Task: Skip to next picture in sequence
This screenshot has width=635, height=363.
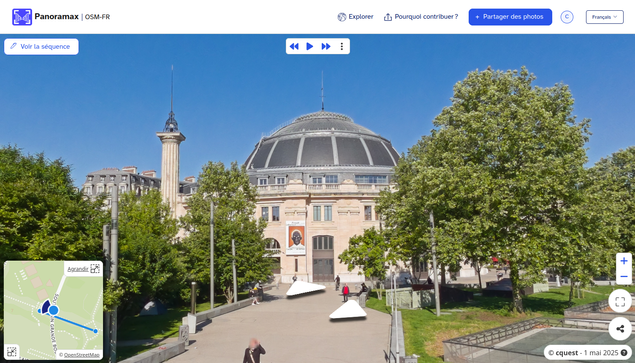Action: (326, 47)
